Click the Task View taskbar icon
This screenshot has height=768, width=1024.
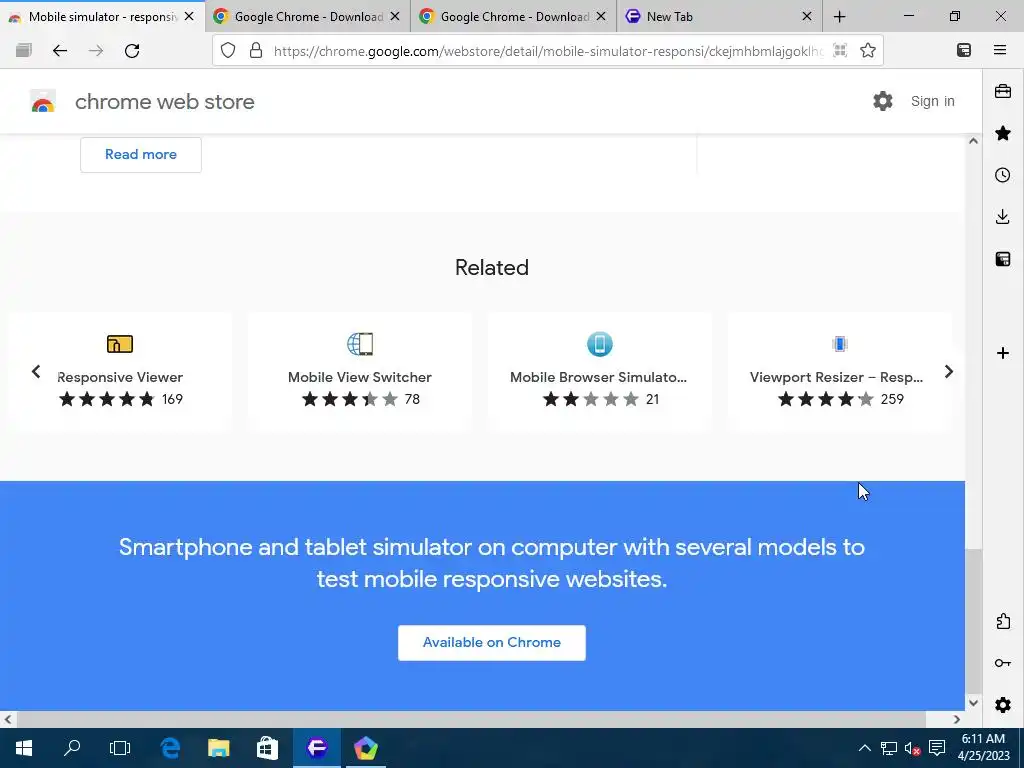[x=120, y=748]
